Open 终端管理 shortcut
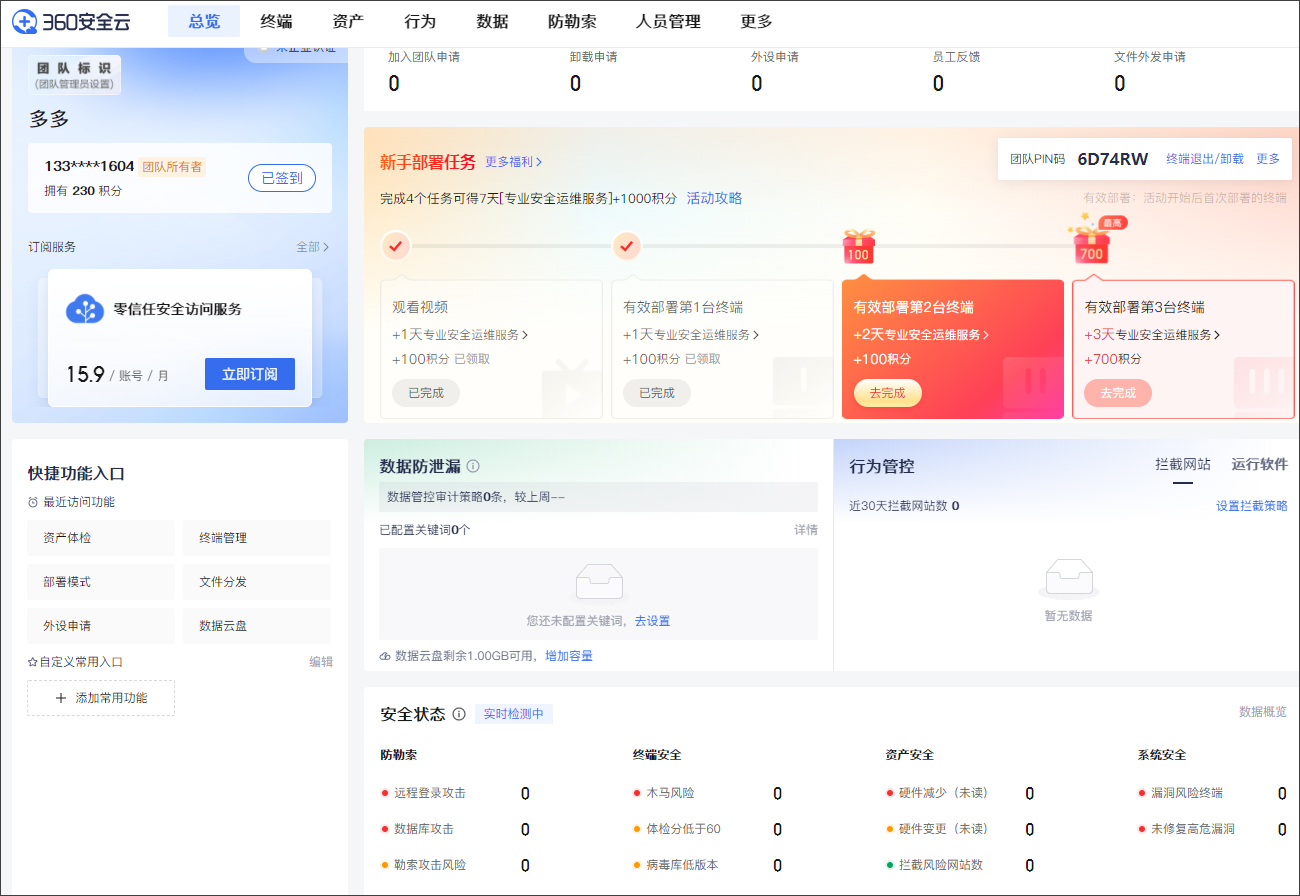 click(257, 538)
